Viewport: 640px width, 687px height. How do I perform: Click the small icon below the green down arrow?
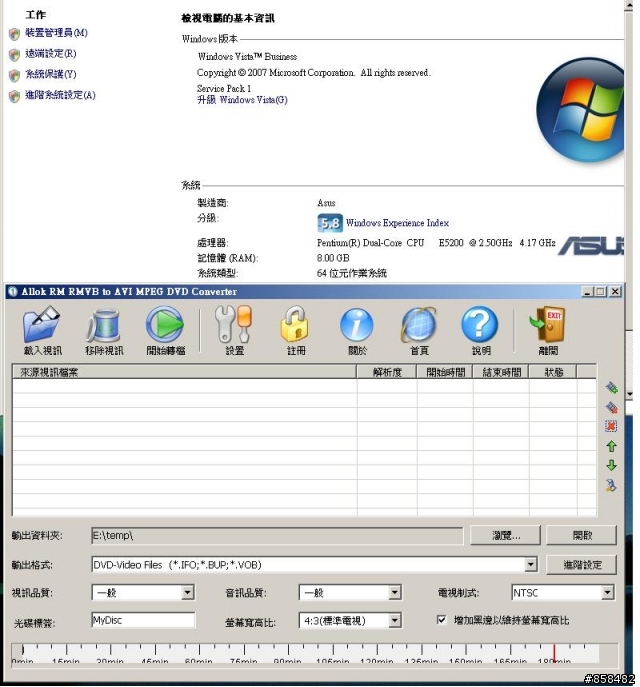click(x=611, y=485)
